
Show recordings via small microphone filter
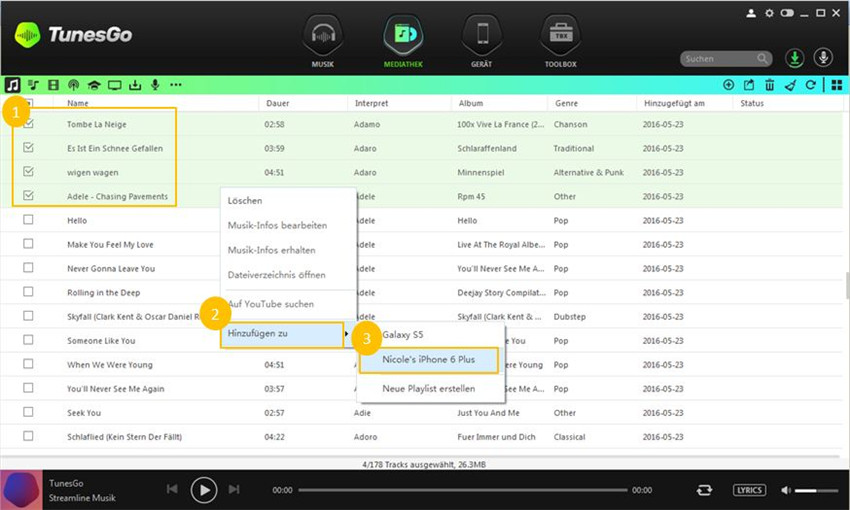point(155,85)
